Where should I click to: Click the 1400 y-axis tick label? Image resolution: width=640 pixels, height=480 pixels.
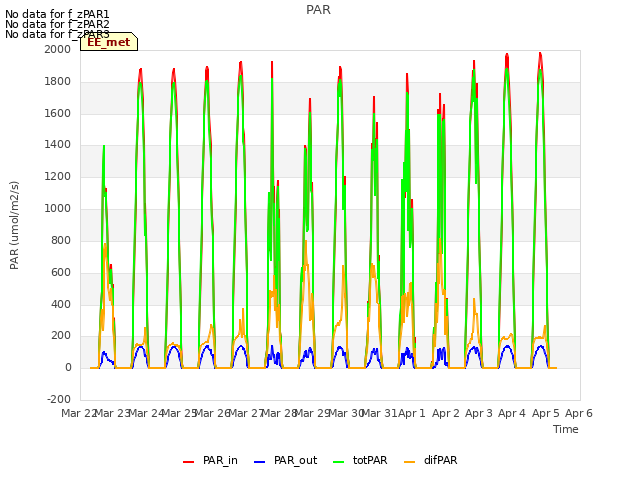pyautogui.click(x=58, y=144)
